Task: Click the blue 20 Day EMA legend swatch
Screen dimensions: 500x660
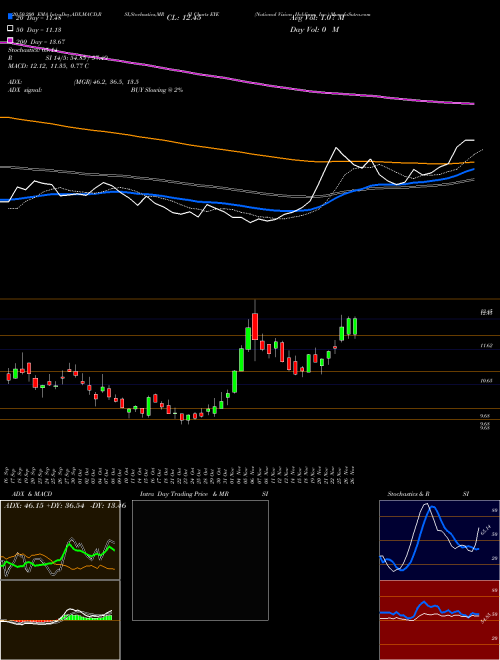Action: 10,17
